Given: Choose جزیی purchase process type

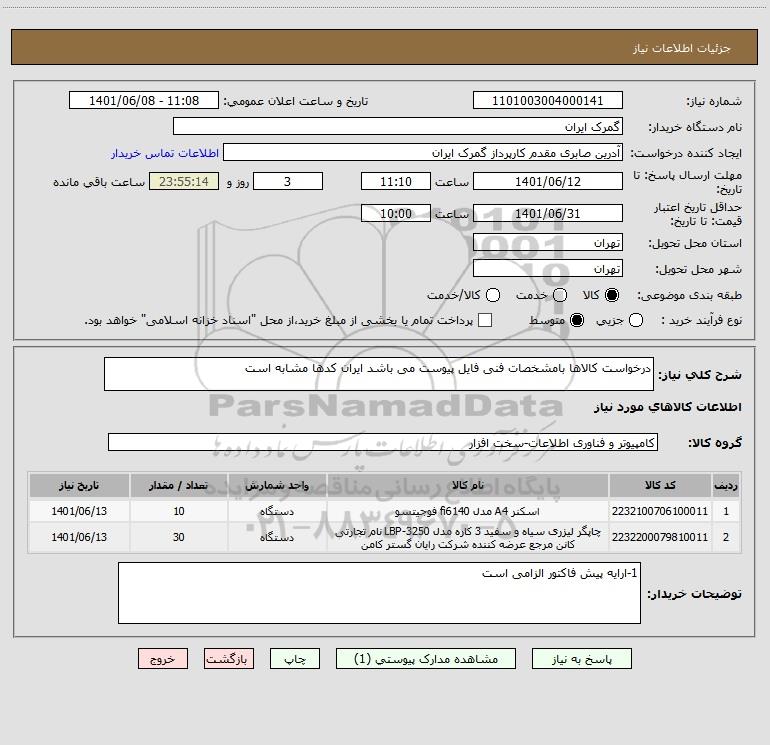Looking at the screenshot, I should click(636, 320).
